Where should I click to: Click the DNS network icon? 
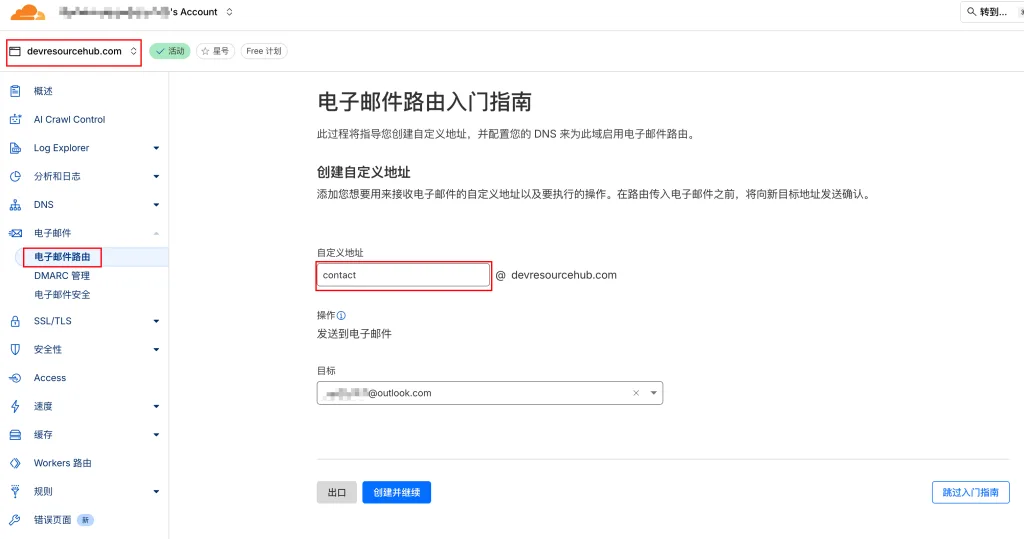click(x=15, y=204)
